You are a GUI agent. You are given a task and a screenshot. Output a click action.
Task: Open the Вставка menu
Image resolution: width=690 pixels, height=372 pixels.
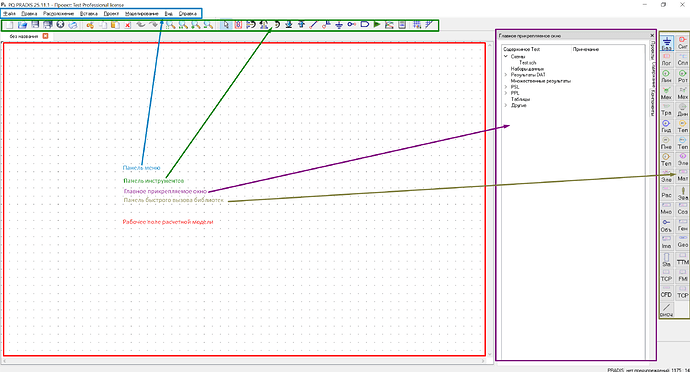pos(89,14)
